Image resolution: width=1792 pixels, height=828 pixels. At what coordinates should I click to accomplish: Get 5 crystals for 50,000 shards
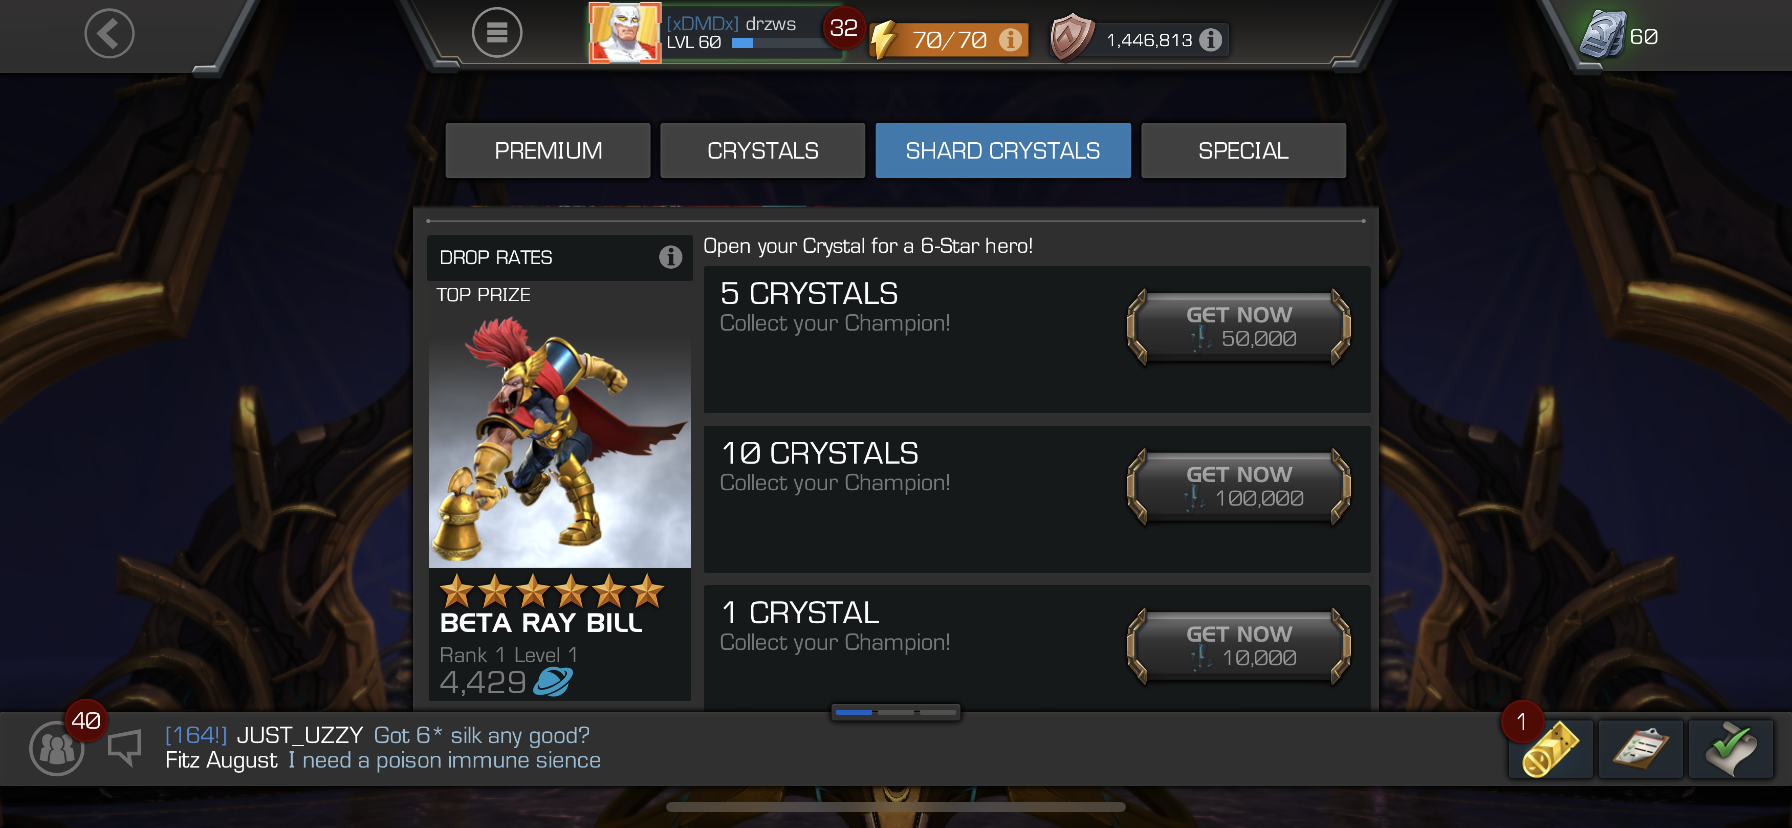tap(1239, 327)
